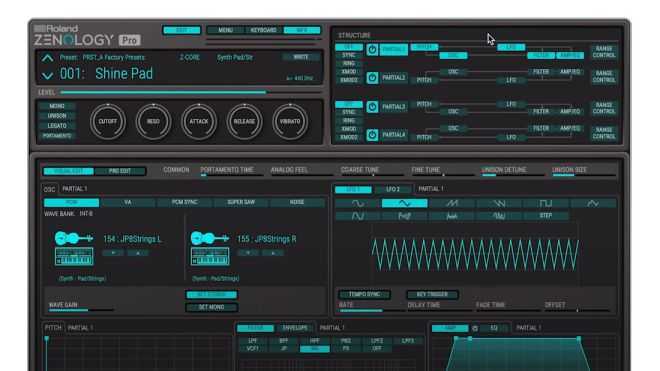Select the STEP LFO waveform button
The height and width of the screenshot is (371, 660).
546,216
